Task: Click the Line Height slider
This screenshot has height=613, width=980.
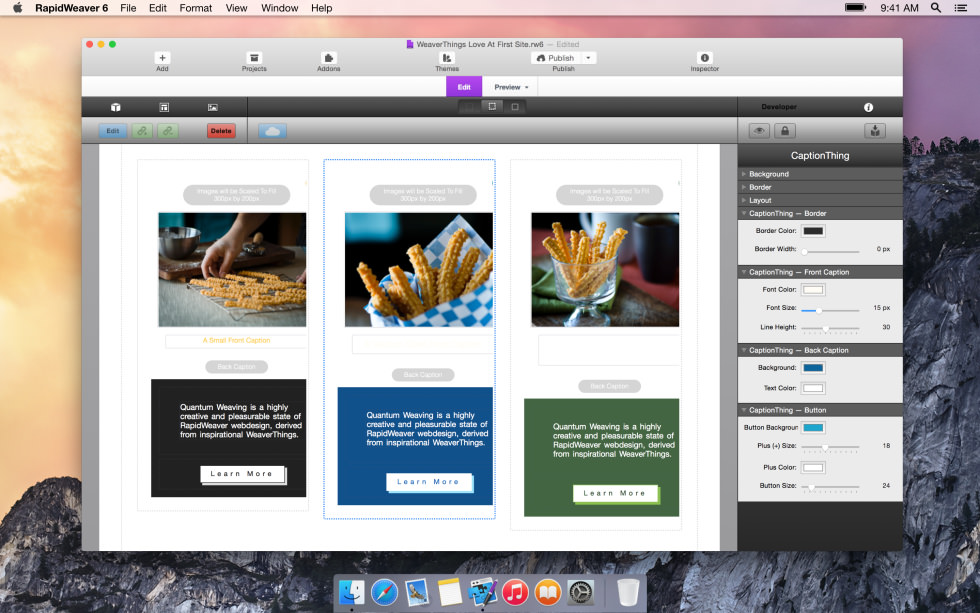Action: [x=831, y=328]
